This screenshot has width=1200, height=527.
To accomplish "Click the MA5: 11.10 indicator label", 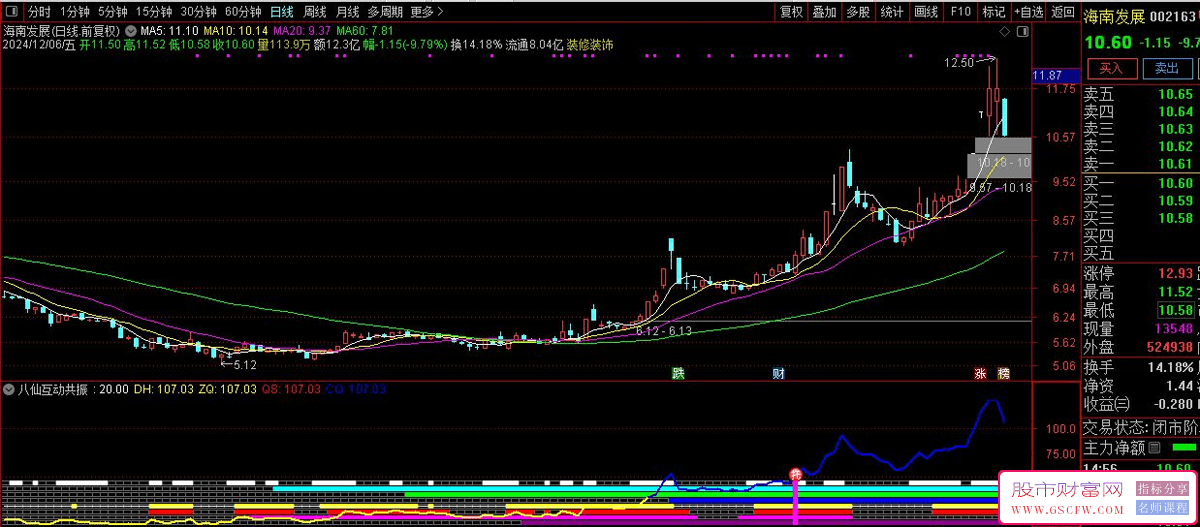I will click(168, 32).
